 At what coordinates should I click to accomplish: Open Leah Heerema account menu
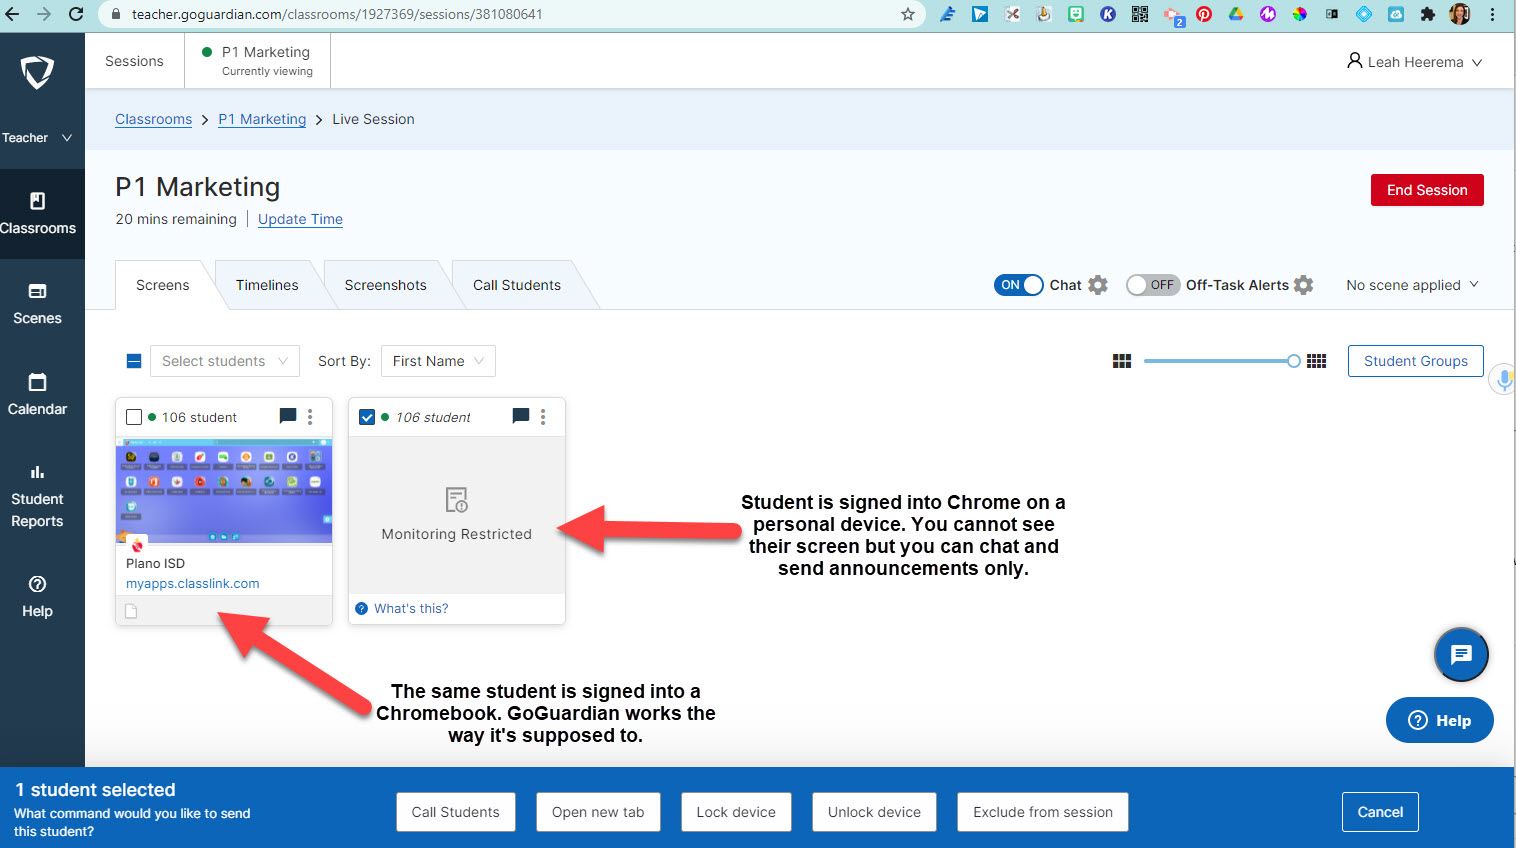pyautogui.click(x=1414, y=61)
